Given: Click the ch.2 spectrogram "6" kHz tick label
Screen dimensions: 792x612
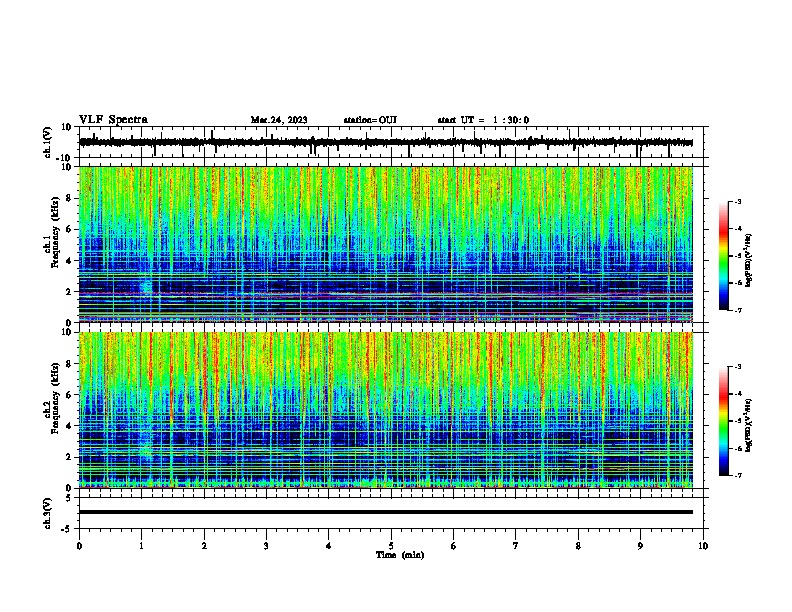Looking at the screenshot, I should 69,395.
